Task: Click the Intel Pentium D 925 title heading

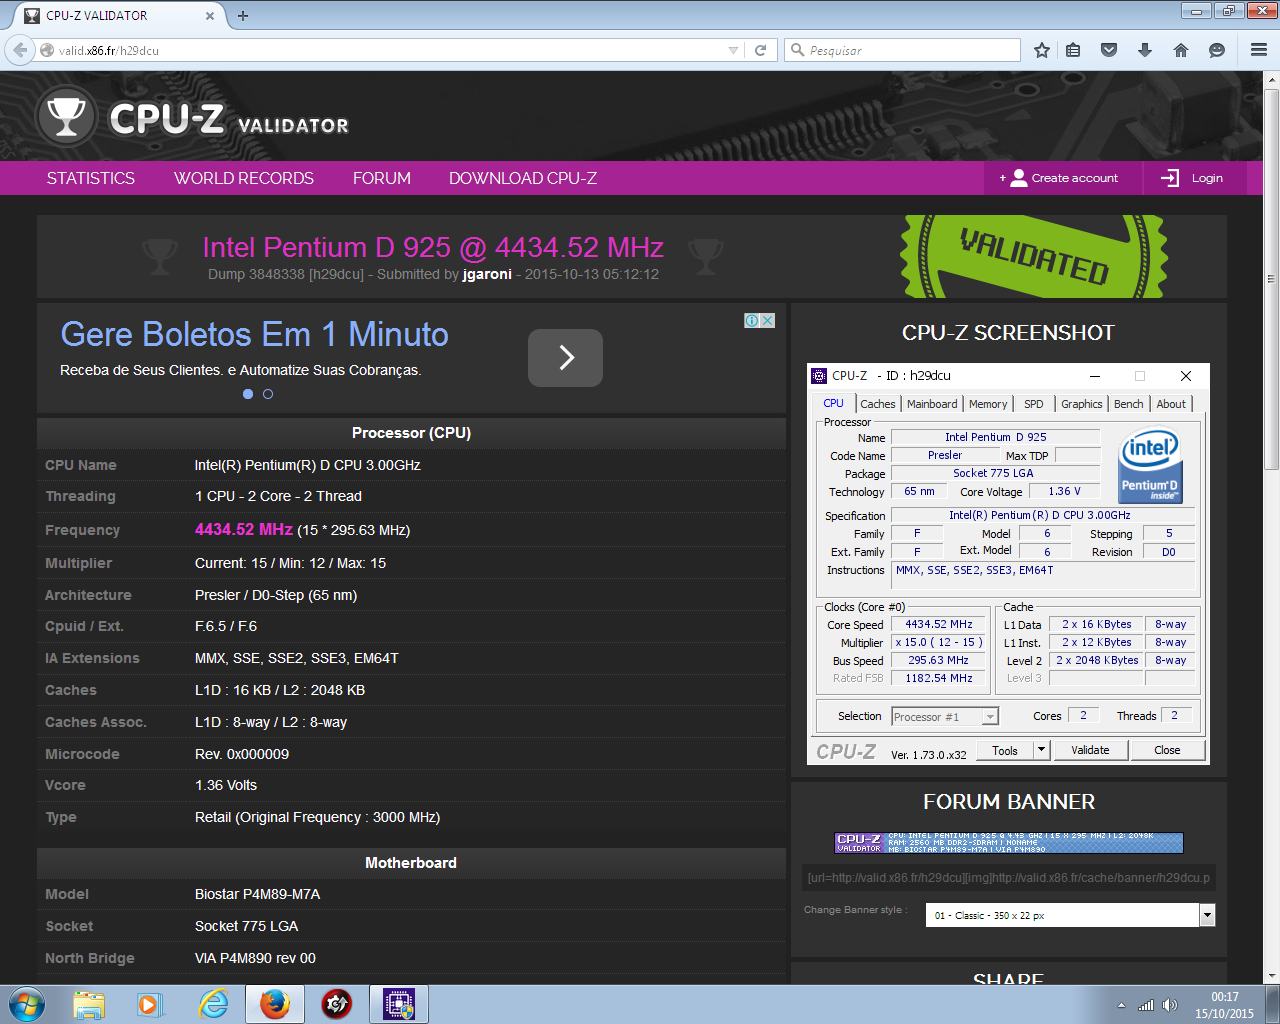Action: 433,247
